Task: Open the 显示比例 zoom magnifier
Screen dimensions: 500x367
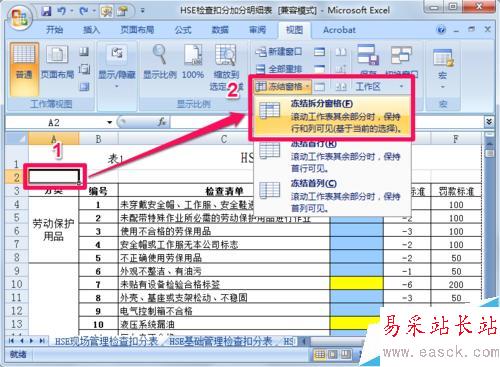Action: [x=160, y=62]
